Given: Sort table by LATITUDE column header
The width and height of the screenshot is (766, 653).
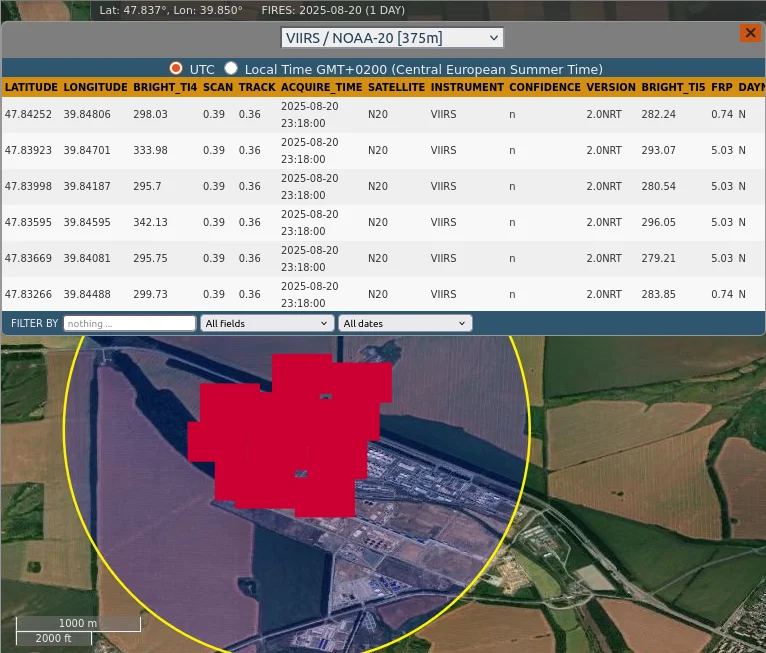Looking at the screenshot, I should [x=31, y=87].
